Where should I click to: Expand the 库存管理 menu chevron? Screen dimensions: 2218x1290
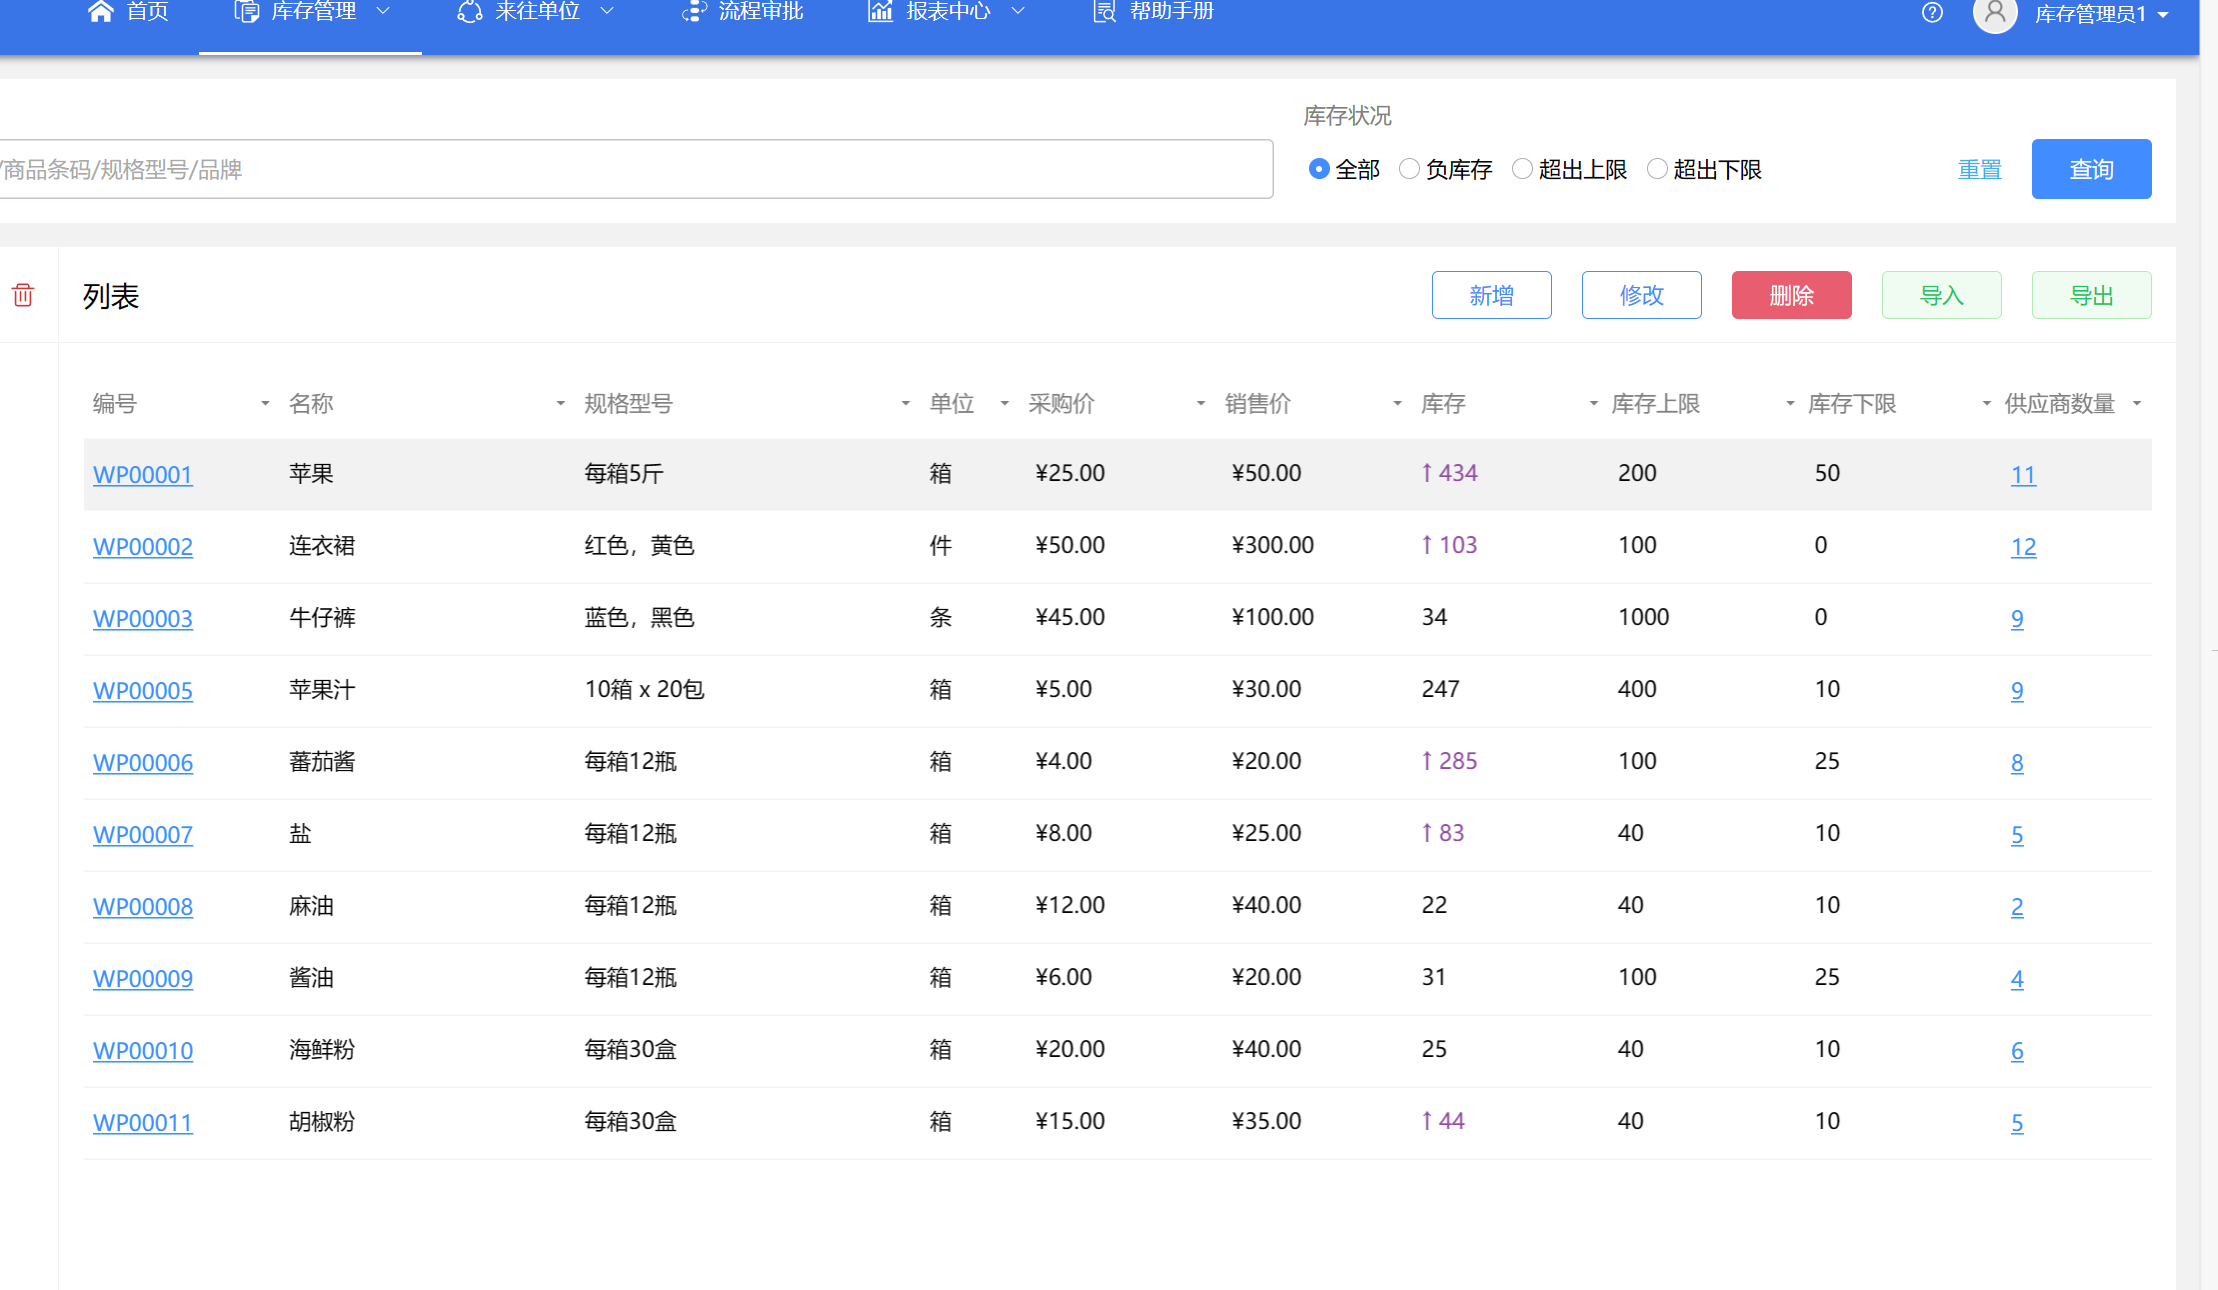[383, 11]
